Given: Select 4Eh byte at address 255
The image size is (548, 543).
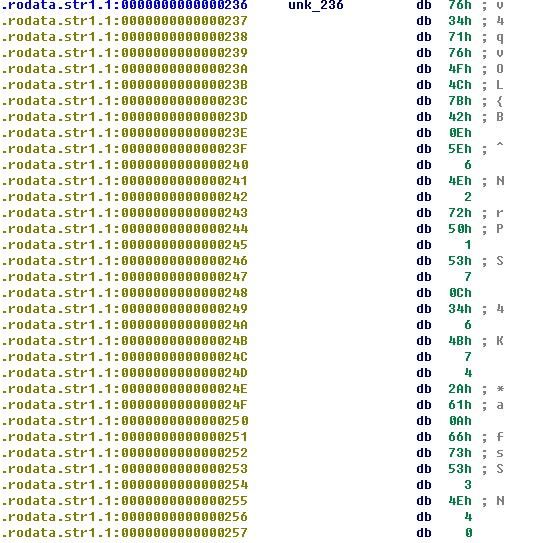Looking at the screenshot, I should pyautogui.click(x=460, y=501).
